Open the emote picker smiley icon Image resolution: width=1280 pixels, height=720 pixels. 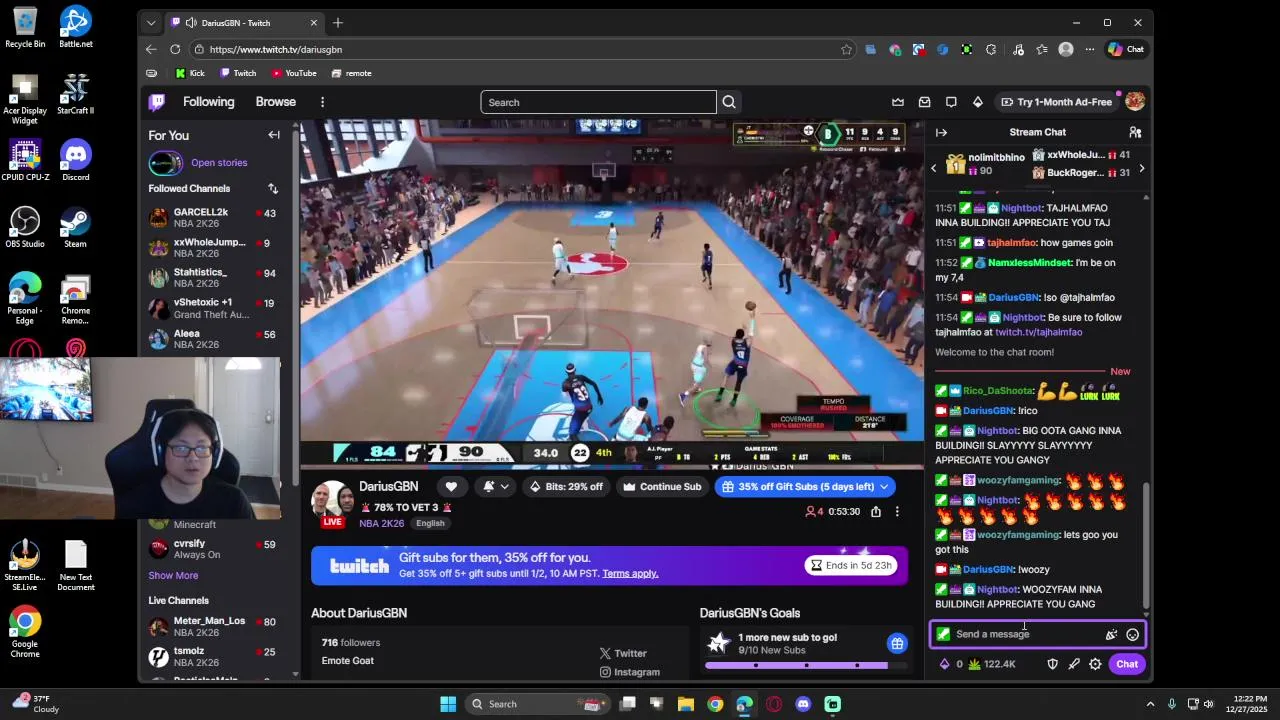[1132, 634]
